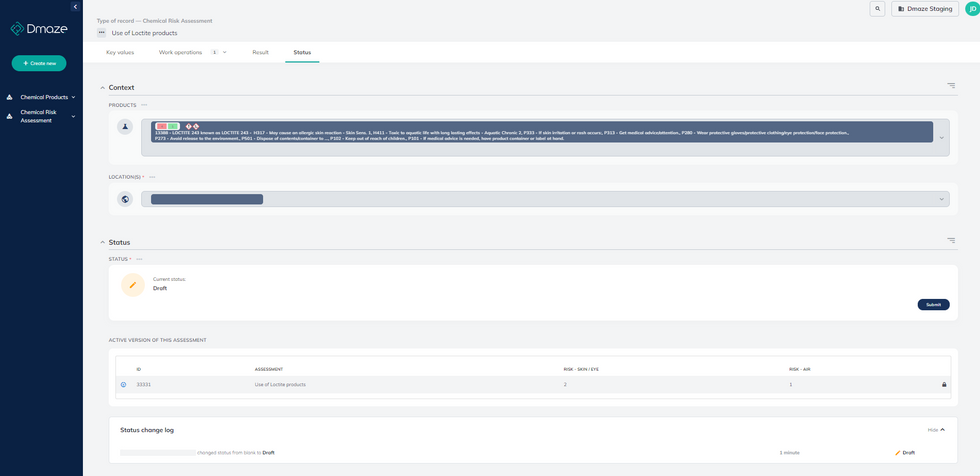
Task: Hide the Status change log
Action: (936, 430)
